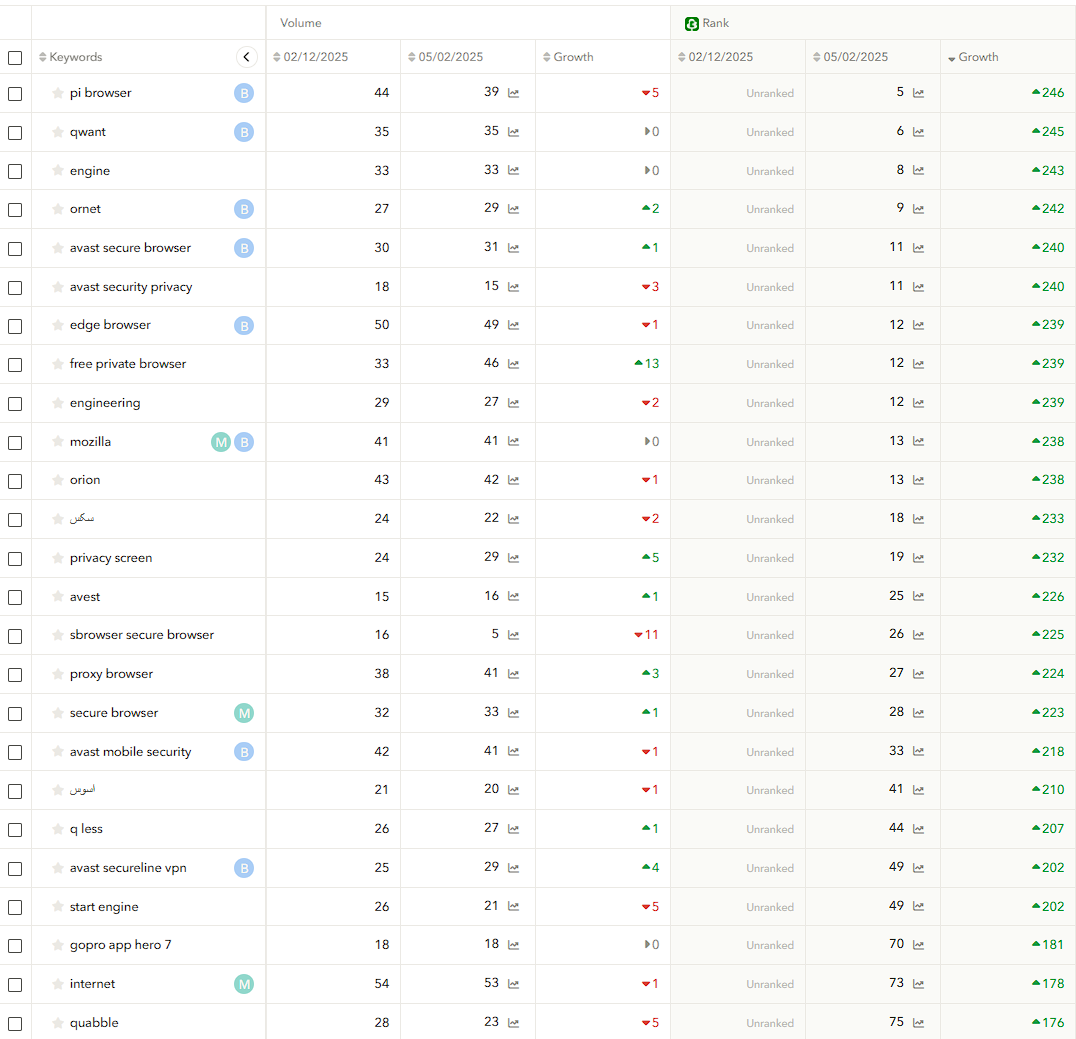Open rank chart for qwant

click(918, 132)
